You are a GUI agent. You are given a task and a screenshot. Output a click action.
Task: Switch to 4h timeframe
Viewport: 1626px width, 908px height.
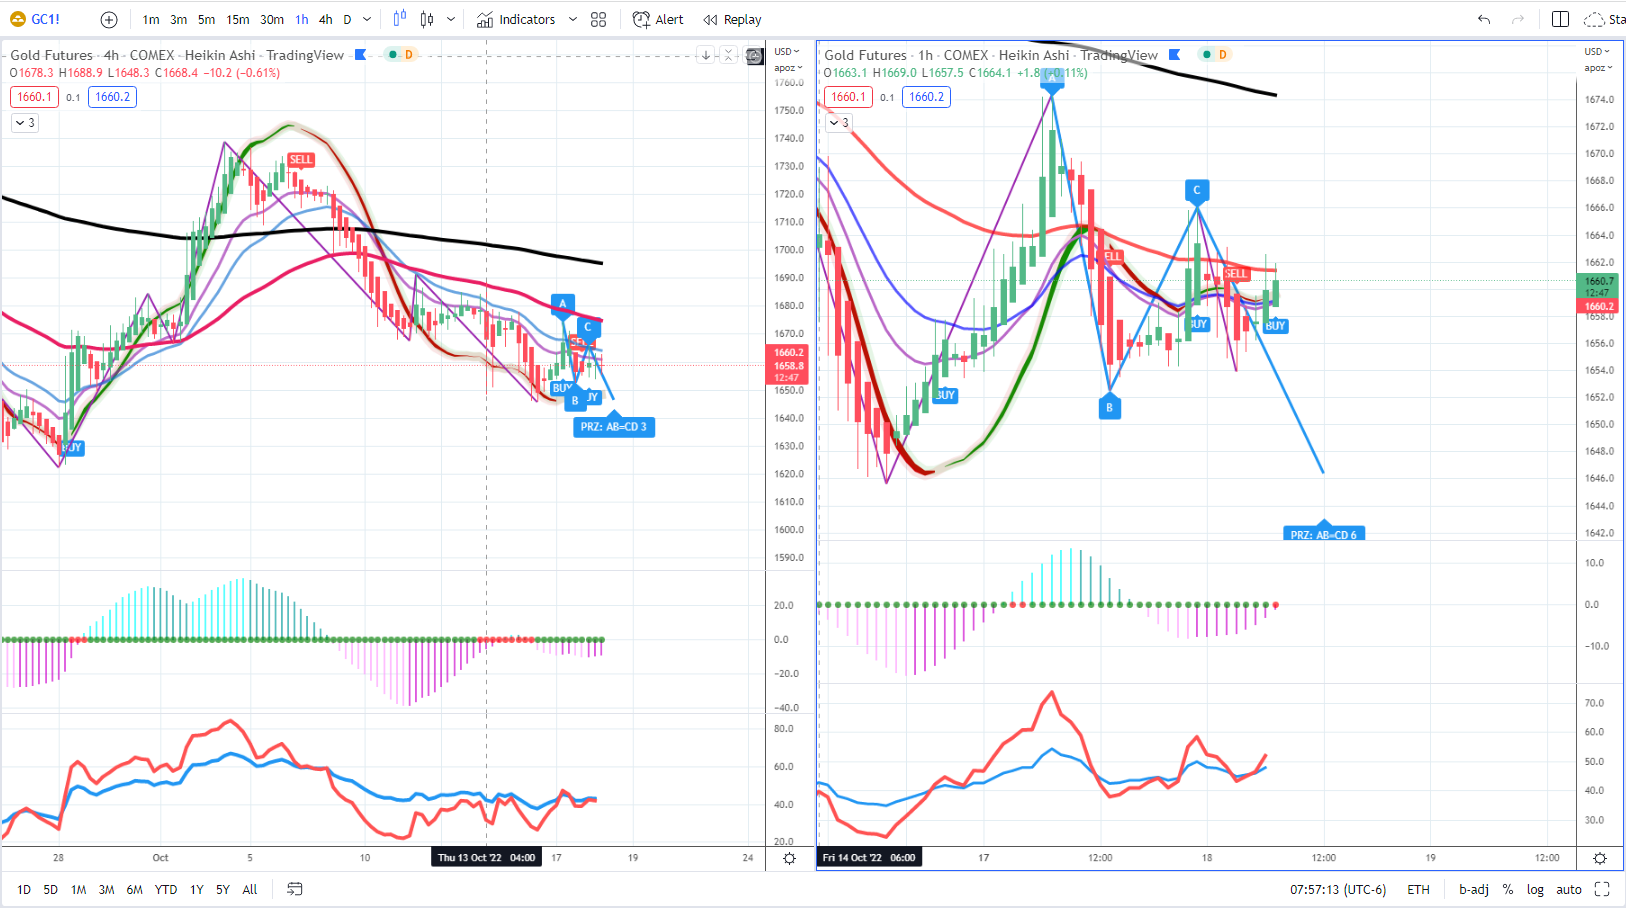point(326,19)
